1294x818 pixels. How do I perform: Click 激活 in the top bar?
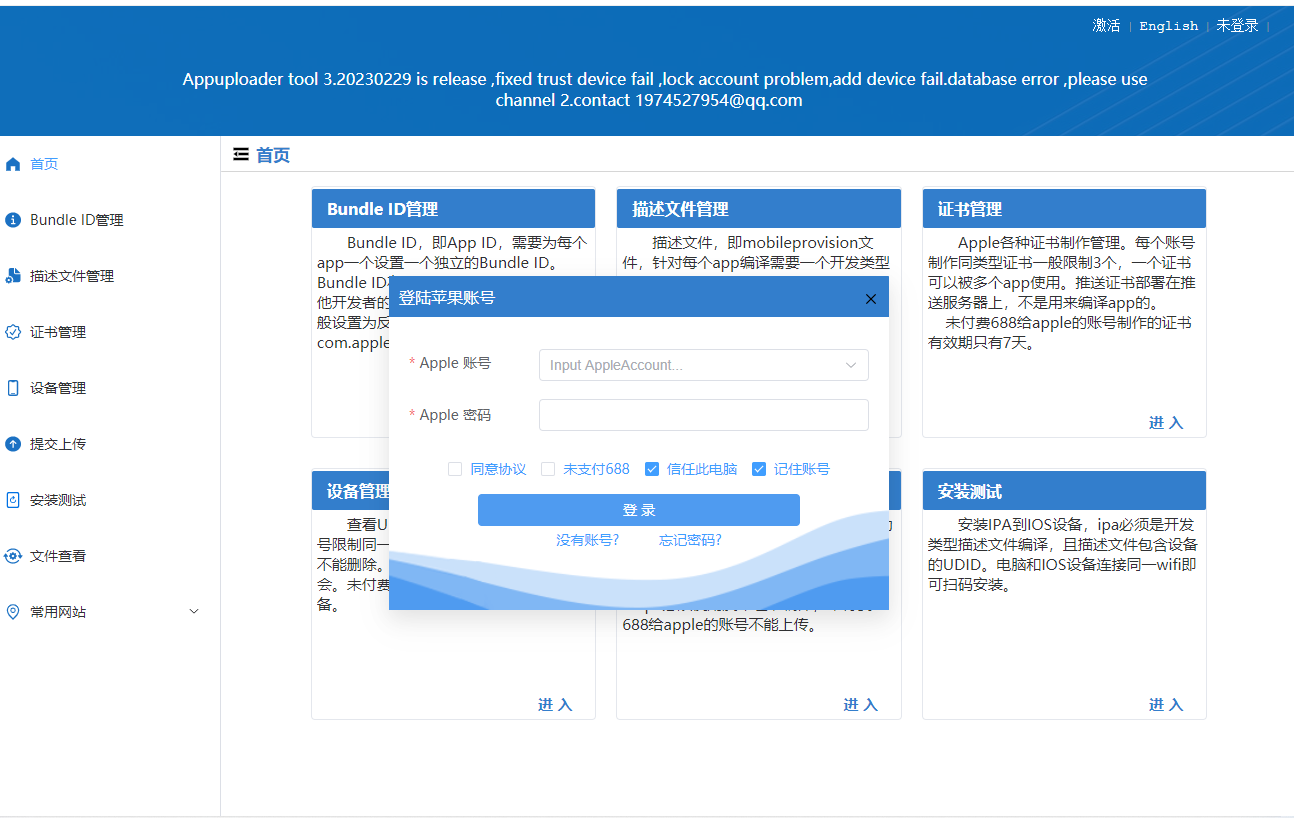1106,25
